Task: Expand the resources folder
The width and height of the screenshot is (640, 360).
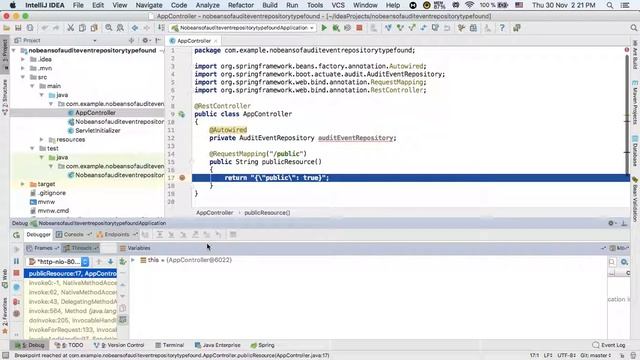Action: click(x=42, y=140)
